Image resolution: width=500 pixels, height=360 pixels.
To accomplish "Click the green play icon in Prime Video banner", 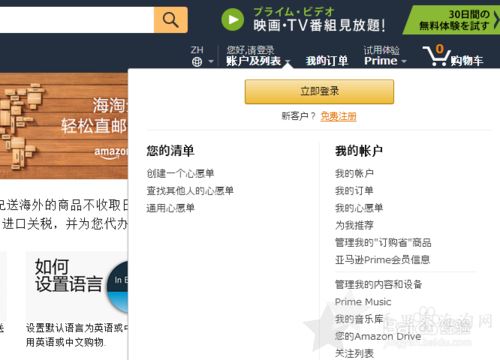I will tap(233, 20).
